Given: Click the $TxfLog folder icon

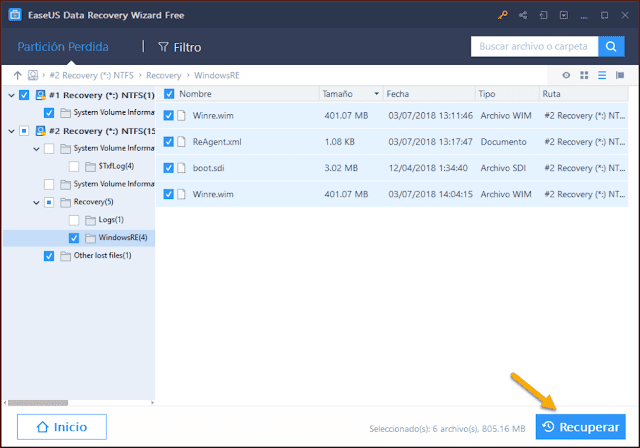Looking at the screenshot, I should point(90,166).
